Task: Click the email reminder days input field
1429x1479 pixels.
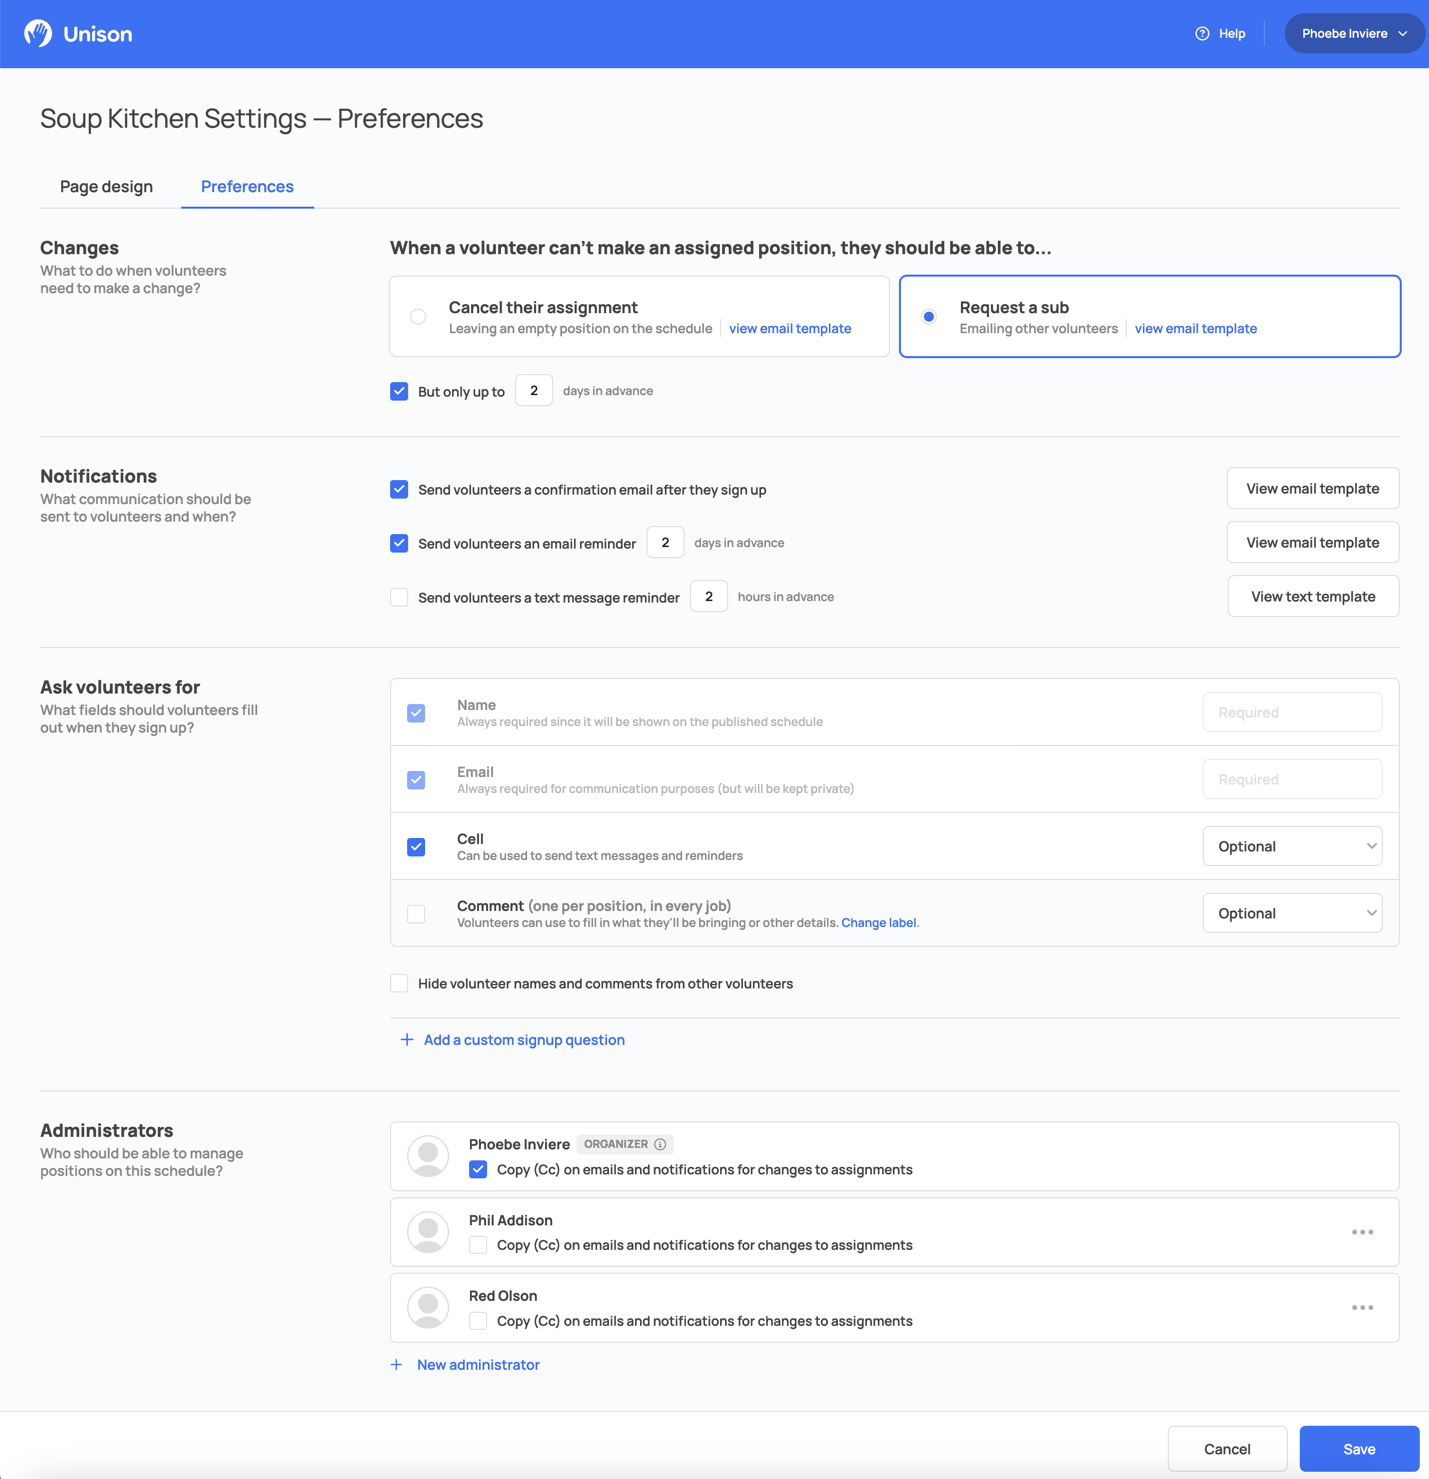Action: [665, 542]
